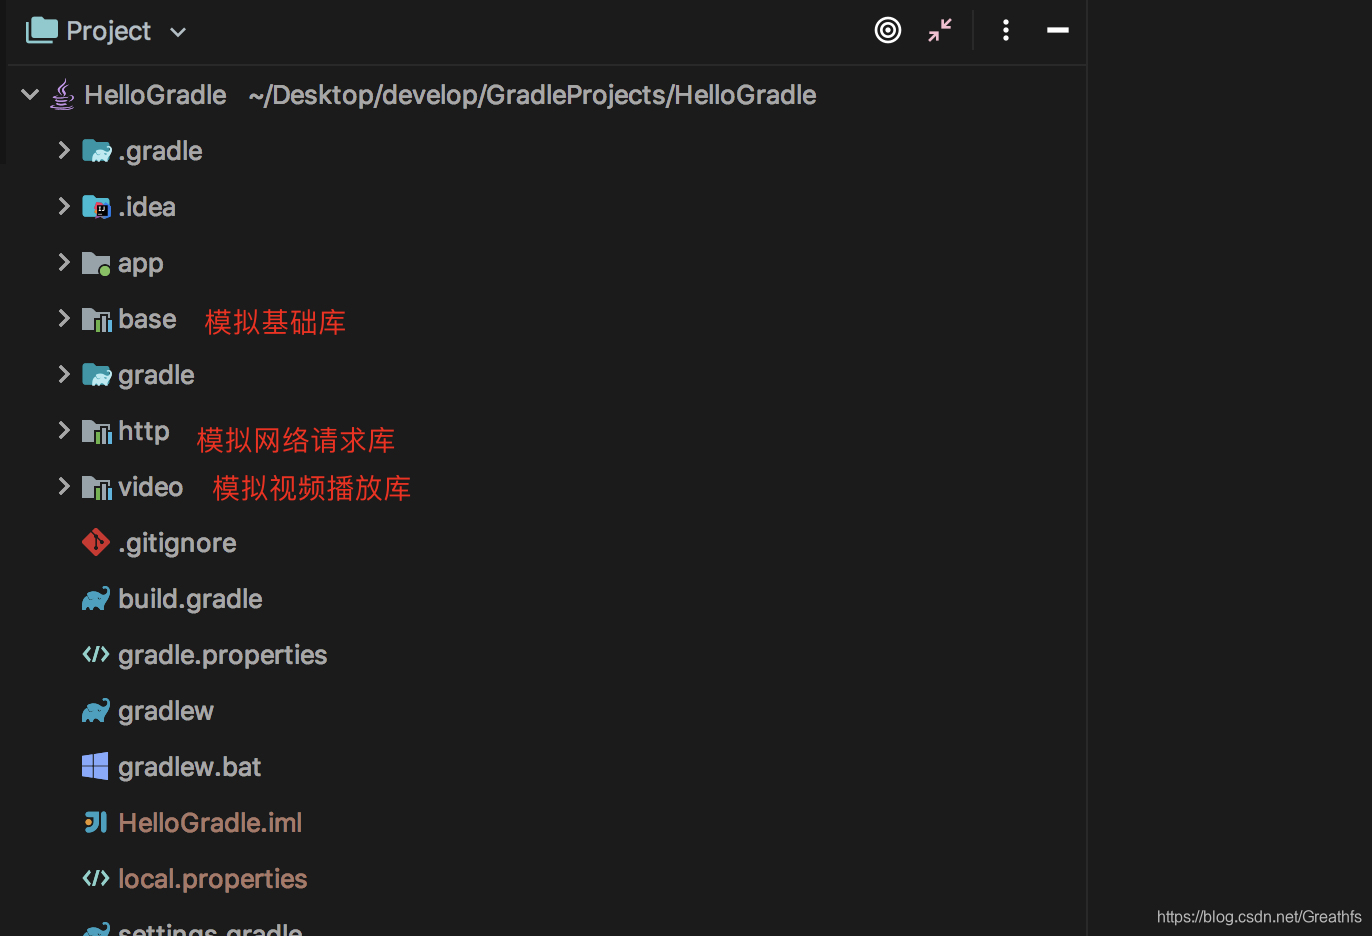
Task: Select the HelloGradle.iml file
Action: coord(210,823)
